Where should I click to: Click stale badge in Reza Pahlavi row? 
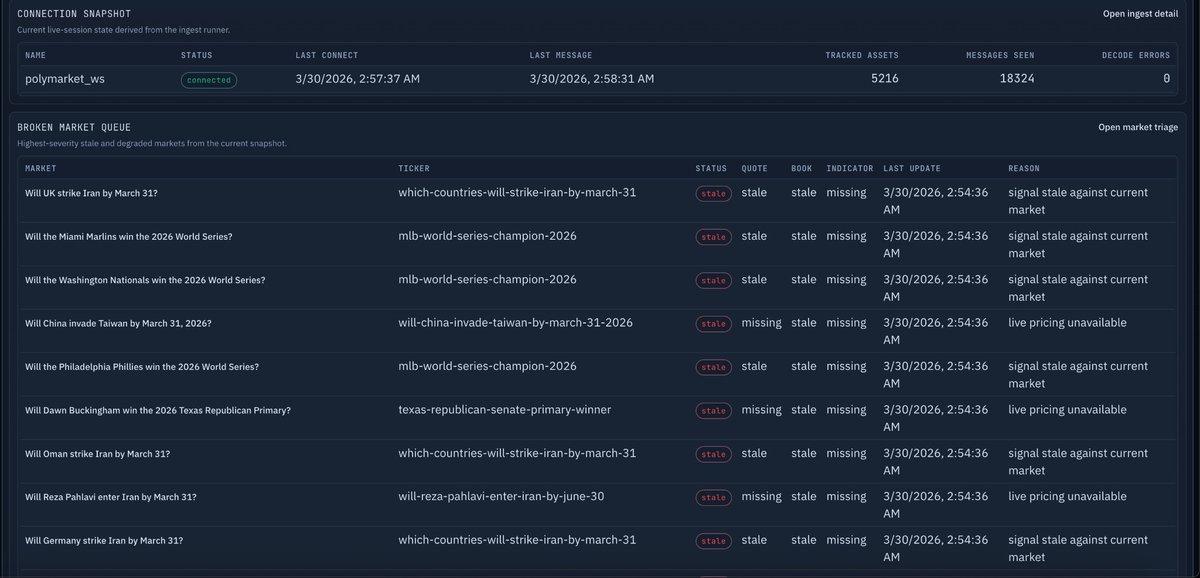point(714,498)
